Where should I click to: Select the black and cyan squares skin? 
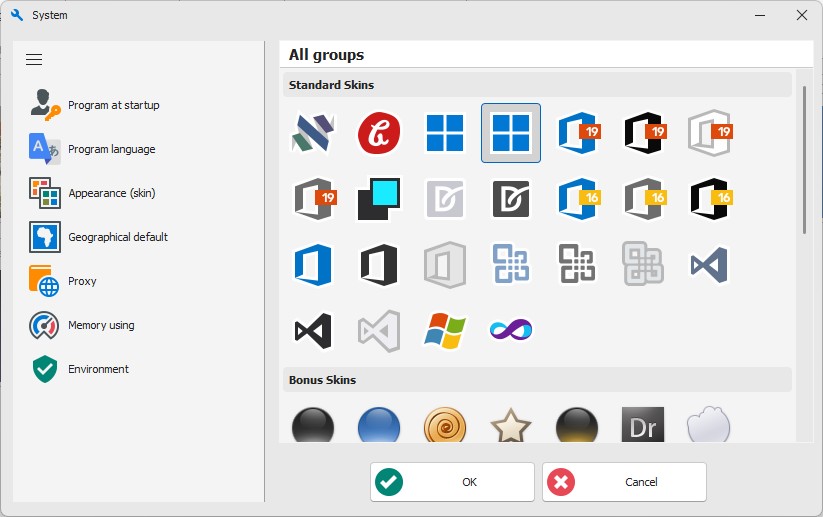379,198
